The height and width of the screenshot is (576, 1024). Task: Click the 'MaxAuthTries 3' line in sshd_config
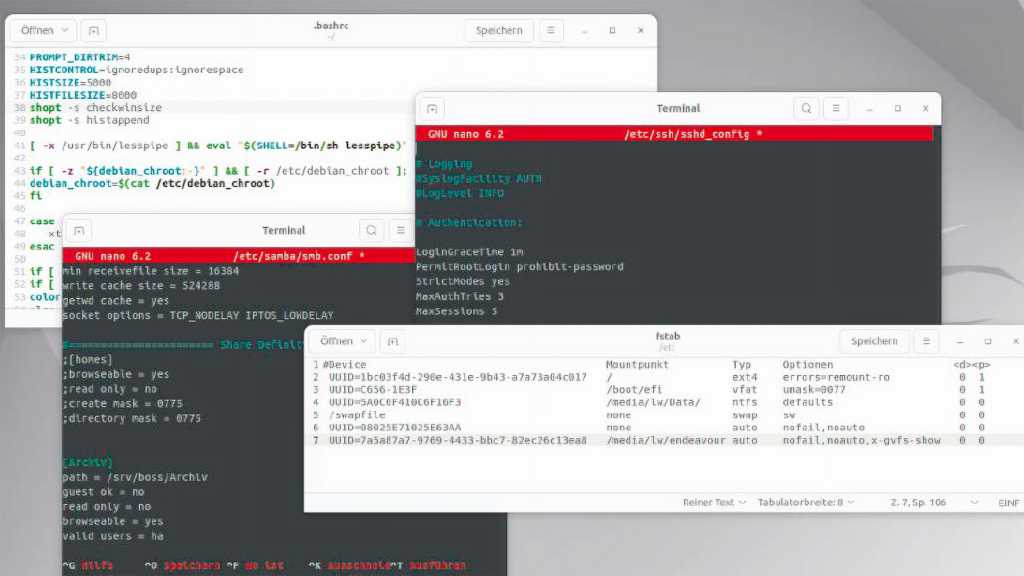point(460,296)
